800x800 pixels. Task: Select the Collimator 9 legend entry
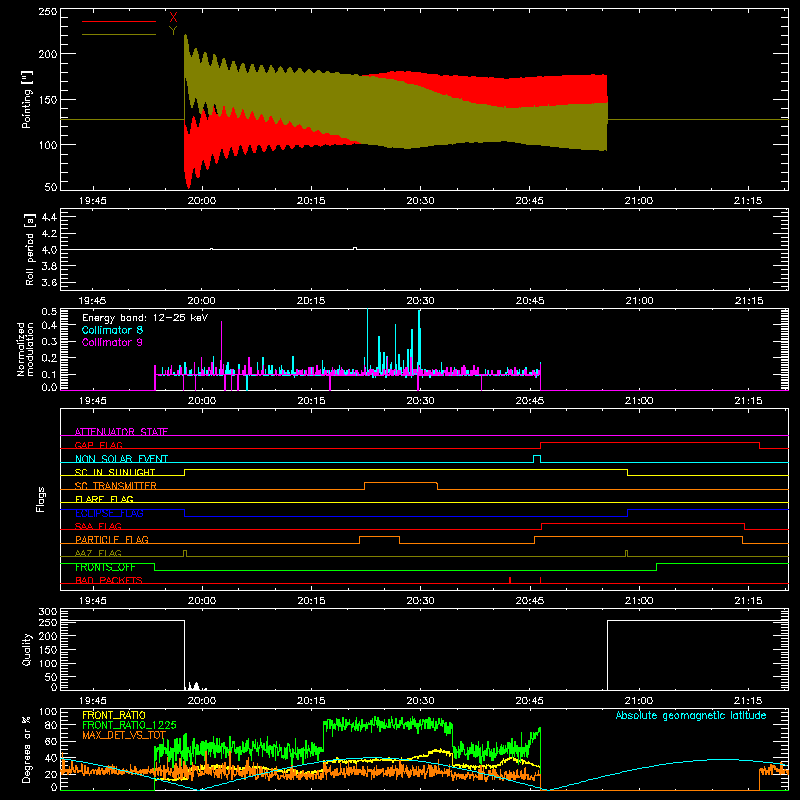(x=112, y=342)
